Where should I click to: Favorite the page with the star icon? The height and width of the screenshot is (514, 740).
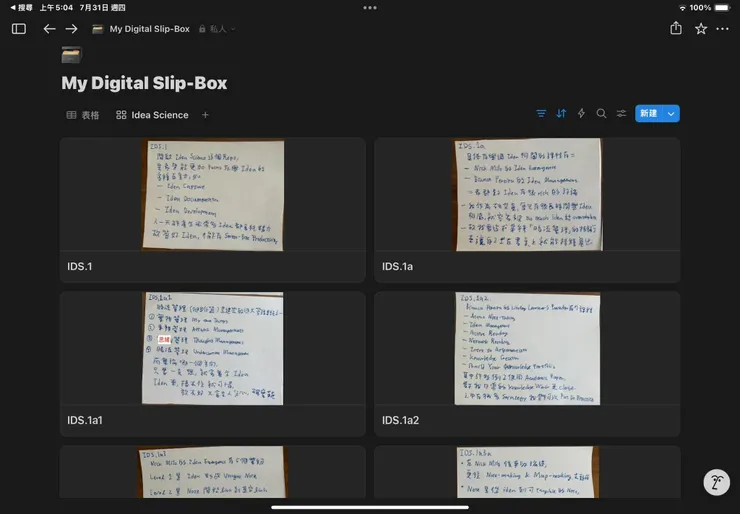[701, 29]
